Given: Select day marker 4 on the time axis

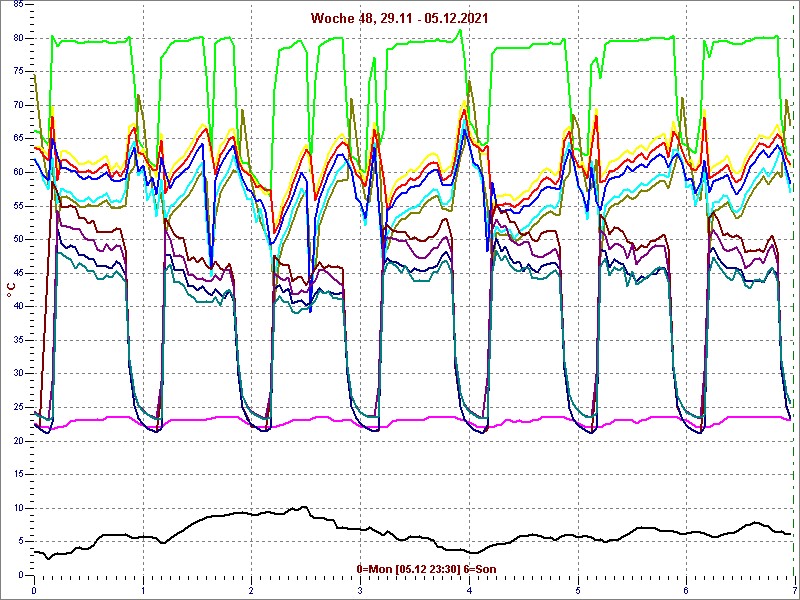Looking at the screenshot, I should pos(469,590).
